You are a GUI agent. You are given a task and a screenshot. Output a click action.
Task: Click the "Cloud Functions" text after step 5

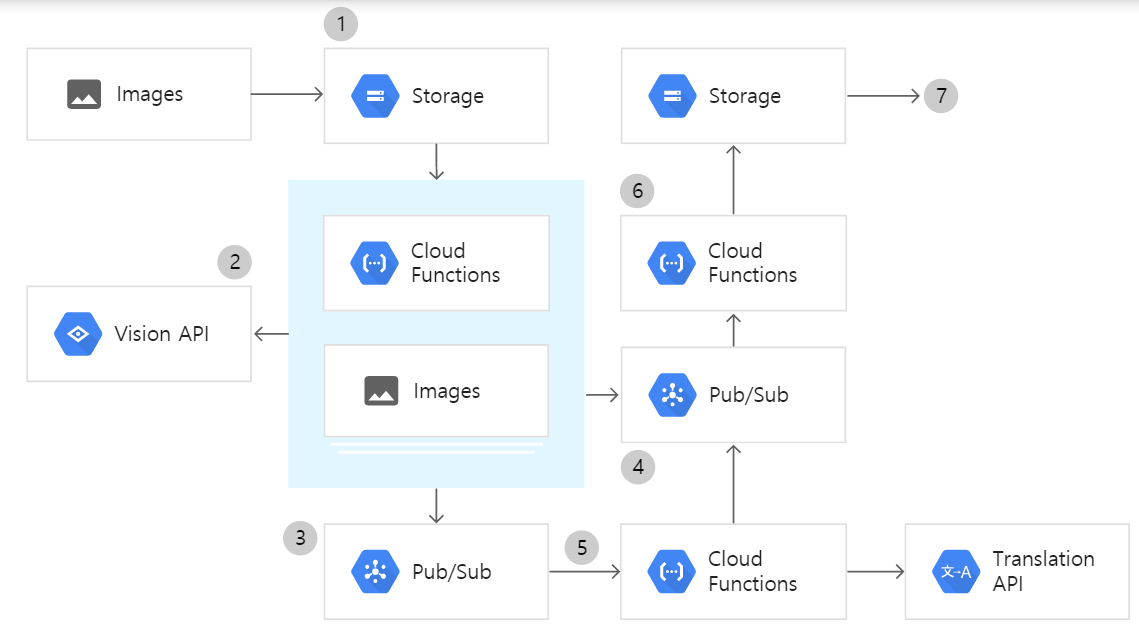pyautogui.click(x=753, y=571)
